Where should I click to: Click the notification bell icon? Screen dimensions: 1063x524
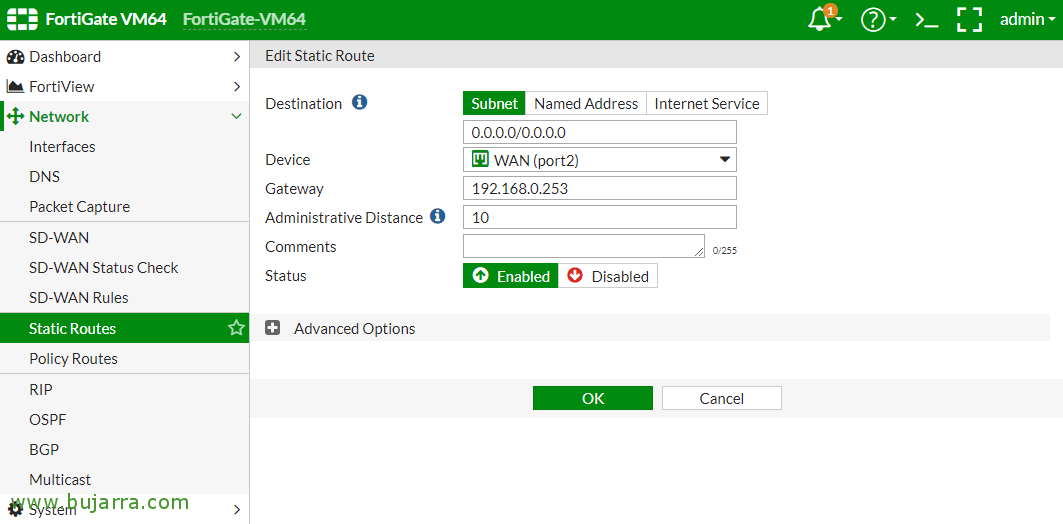click(x=820, y=20)
